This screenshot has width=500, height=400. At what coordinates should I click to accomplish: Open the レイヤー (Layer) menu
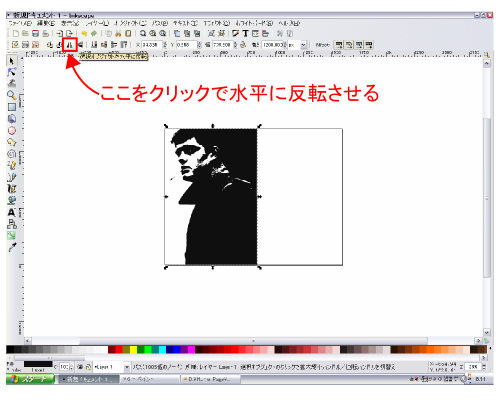click(x=97, y=23)
